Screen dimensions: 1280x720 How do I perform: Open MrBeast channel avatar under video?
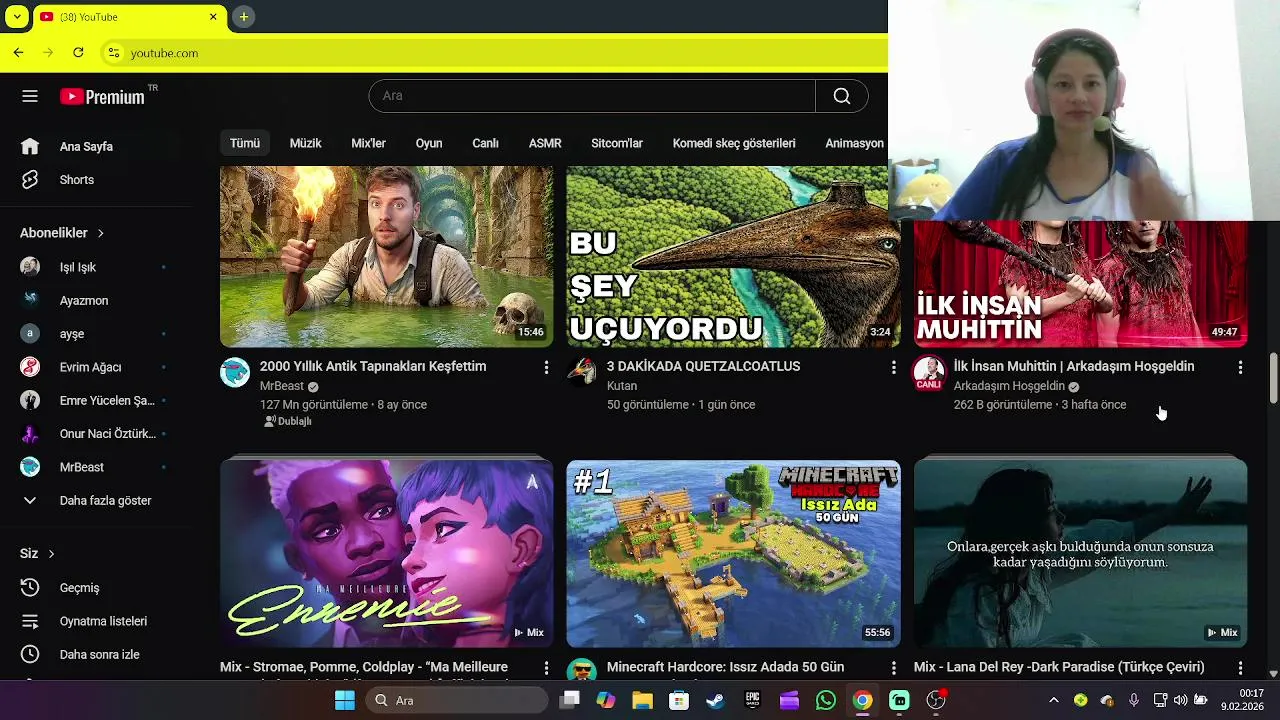point(235,372)
